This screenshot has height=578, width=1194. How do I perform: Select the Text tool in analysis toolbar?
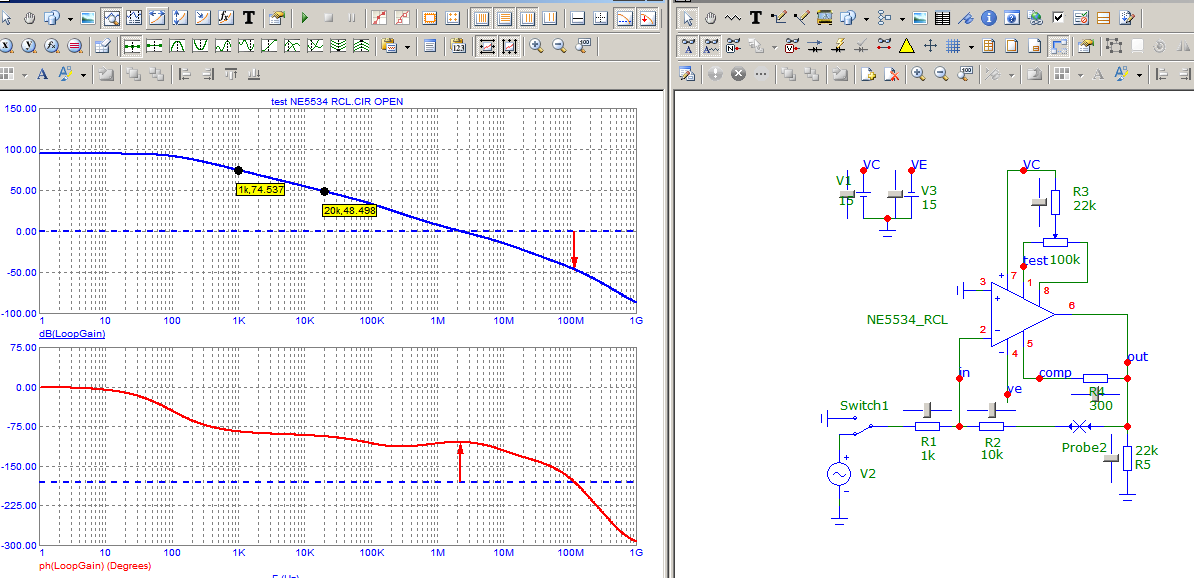click(x=249, y=18)
